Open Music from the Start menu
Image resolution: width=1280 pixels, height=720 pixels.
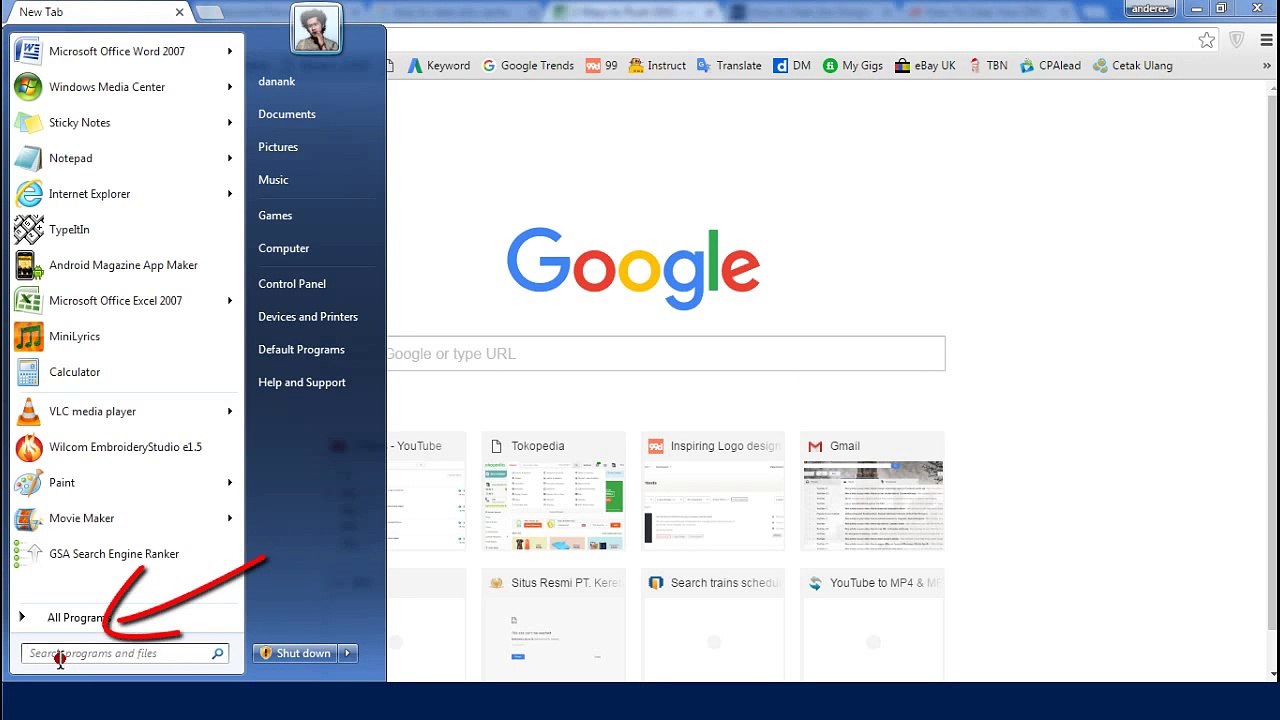click(273, 180)
